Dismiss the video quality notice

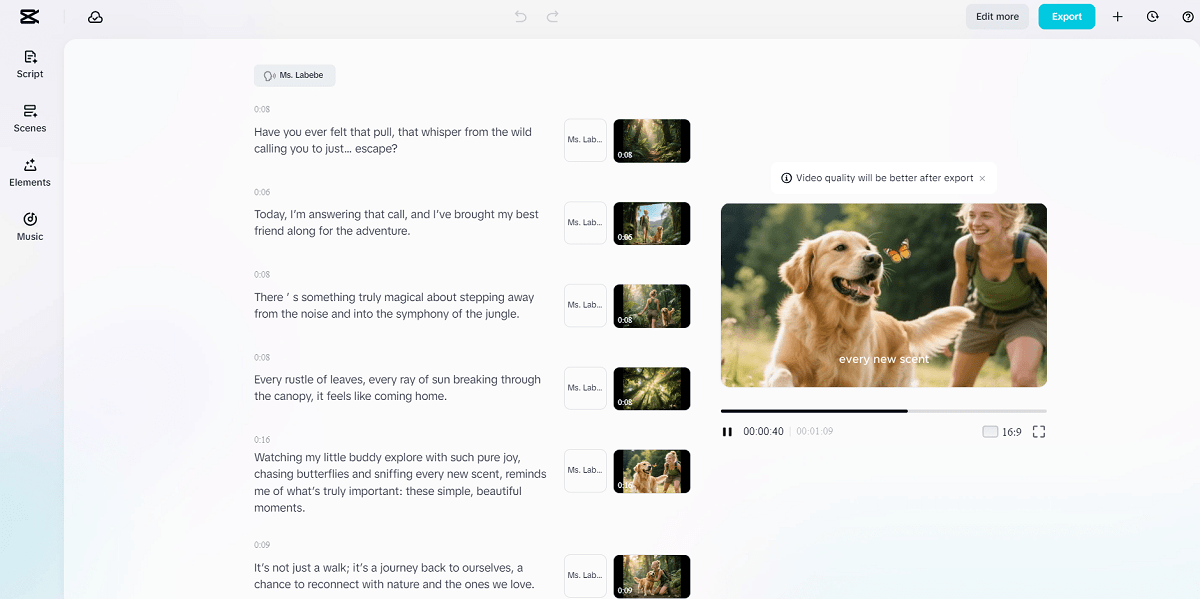(982, 178)
